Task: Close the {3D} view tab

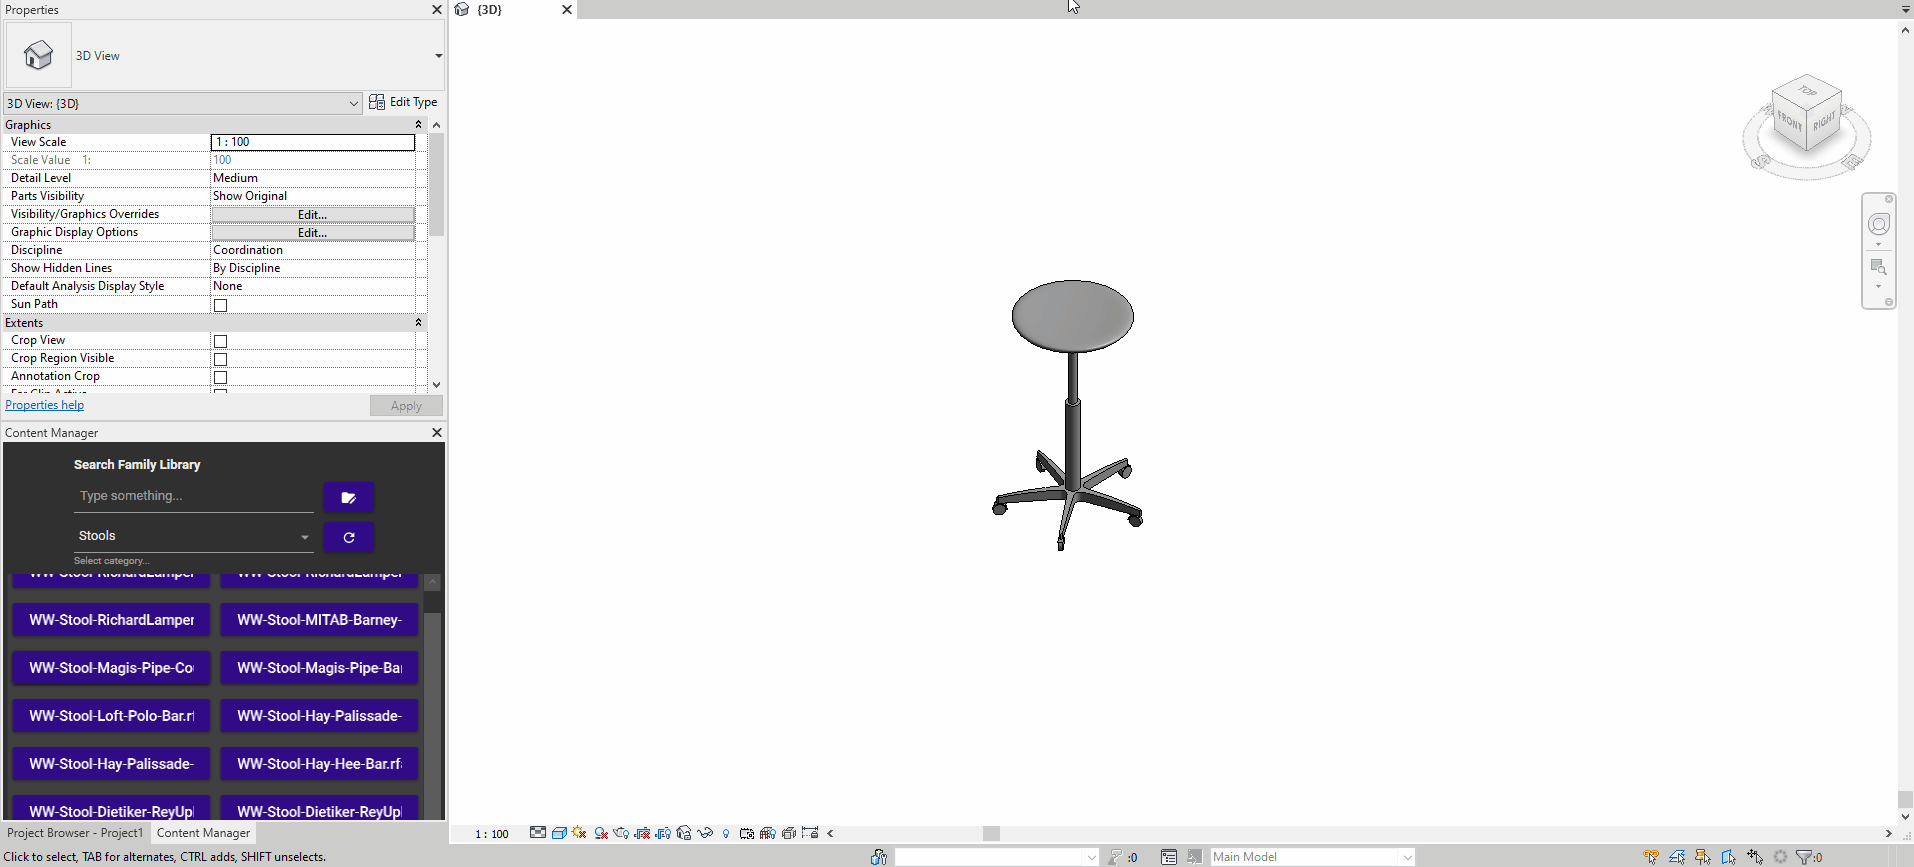Action: pyautogui.click(x=567, y=9)
